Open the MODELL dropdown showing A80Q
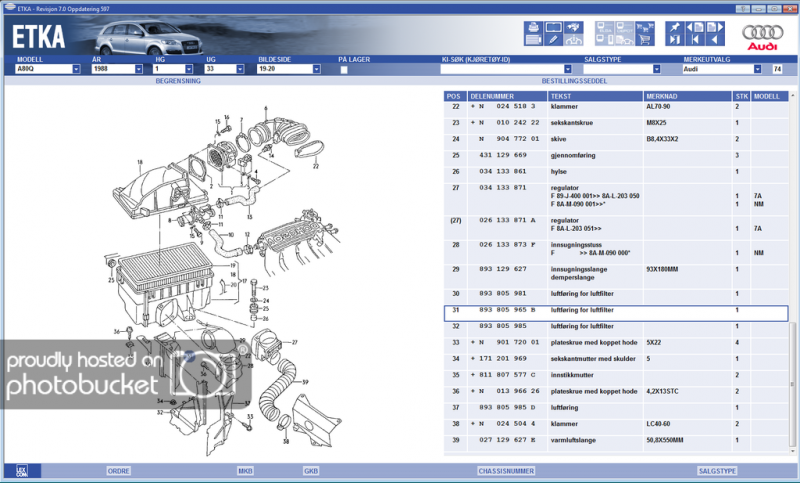Screen dimensions: 800x483 [x=75, y=70]
